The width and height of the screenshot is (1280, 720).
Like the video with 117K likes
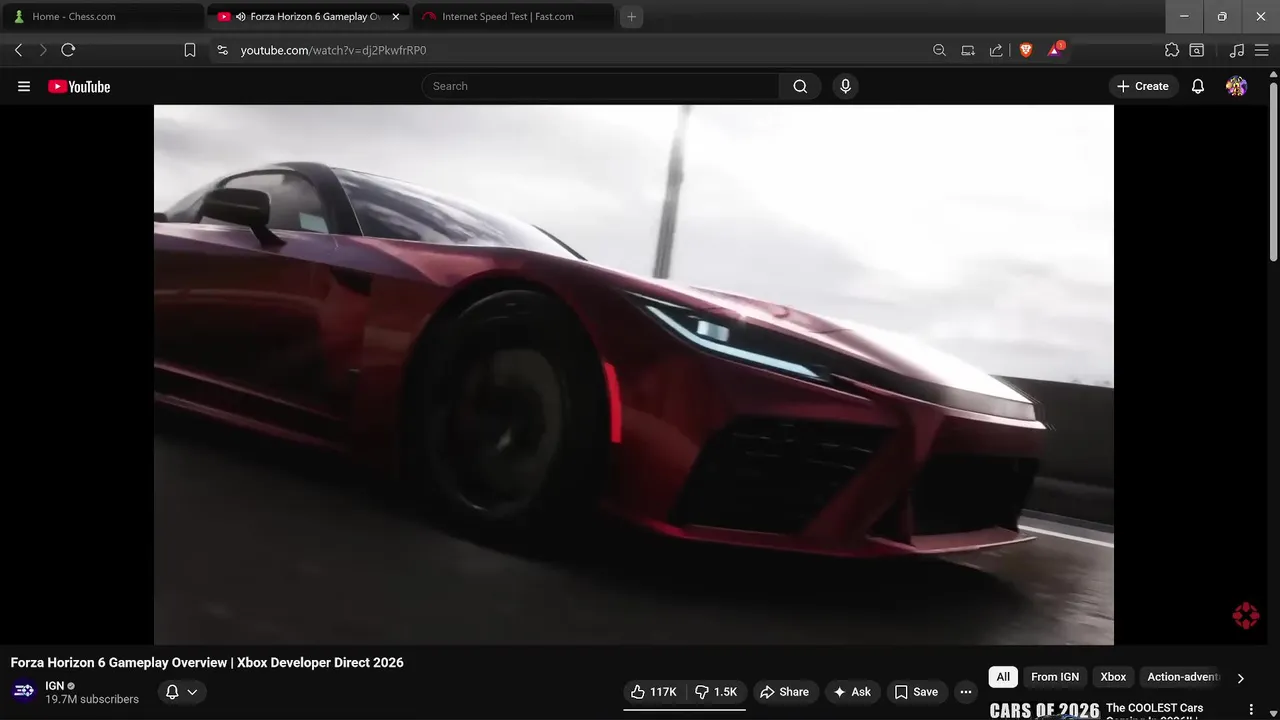[654, 692]
